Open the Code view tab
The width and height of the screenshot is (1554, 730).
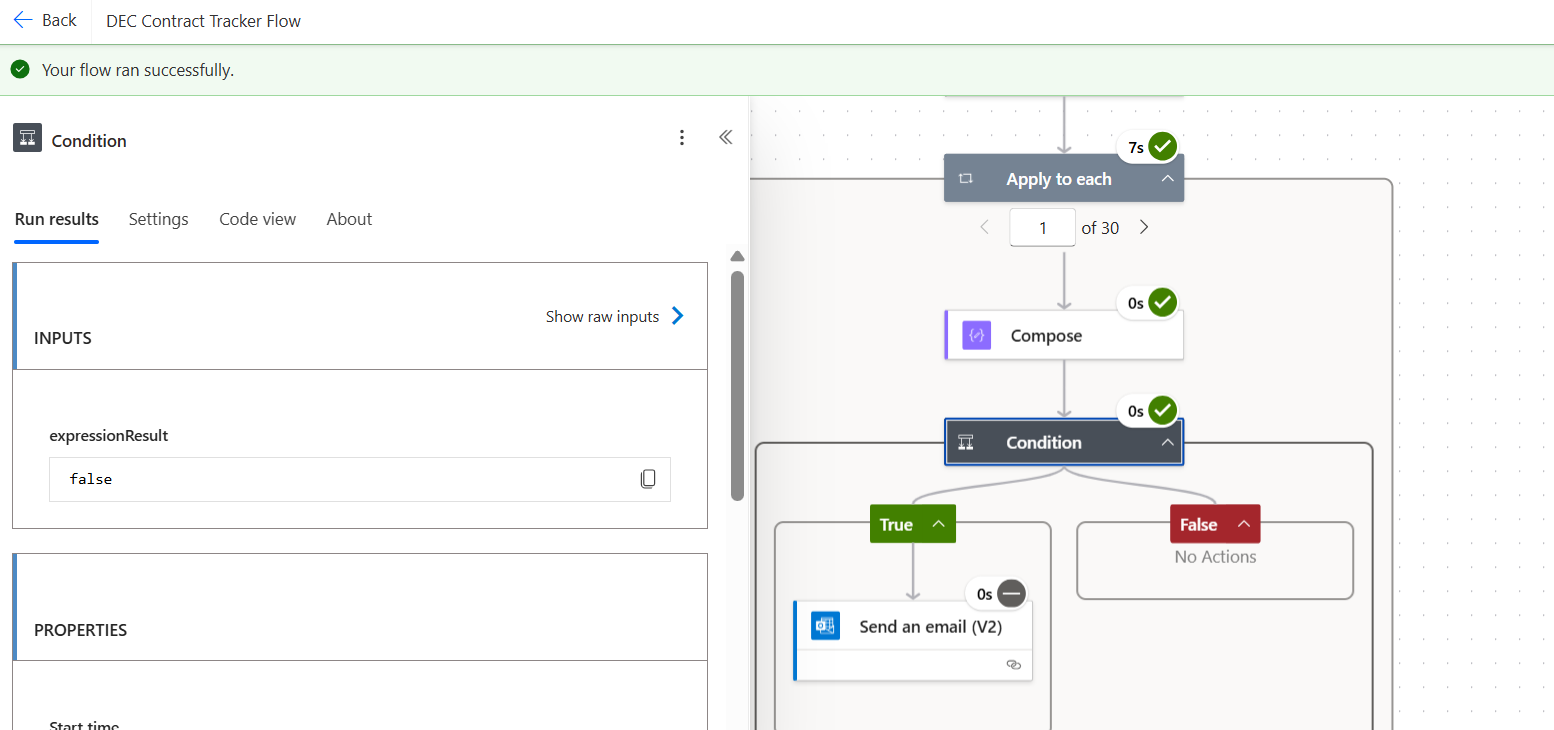(258, 219)
